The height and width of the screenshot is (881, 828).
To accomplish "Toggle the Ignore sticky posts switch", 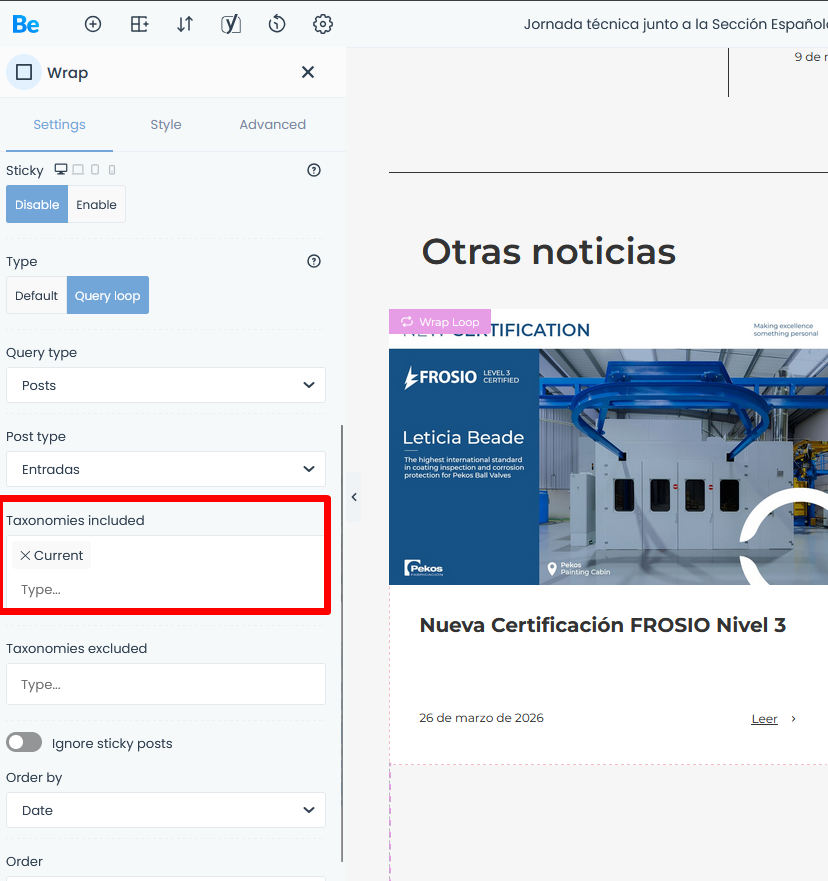I will coord(25,743).
